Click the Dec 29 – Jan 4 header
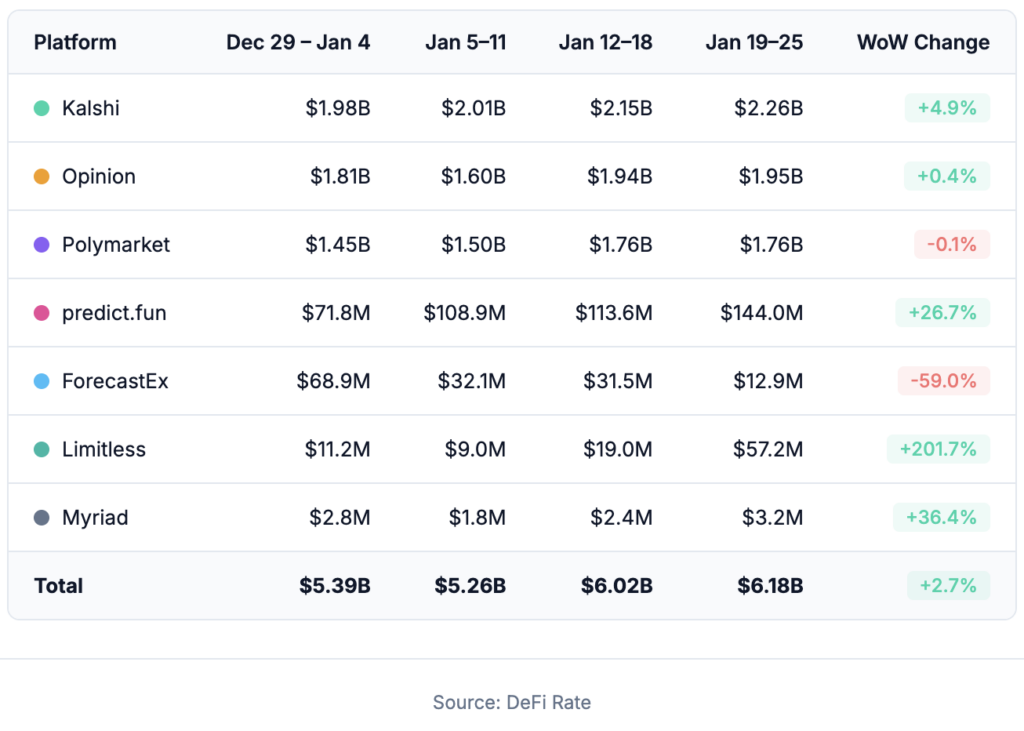The image size is (1024, 731). [298, 42]
